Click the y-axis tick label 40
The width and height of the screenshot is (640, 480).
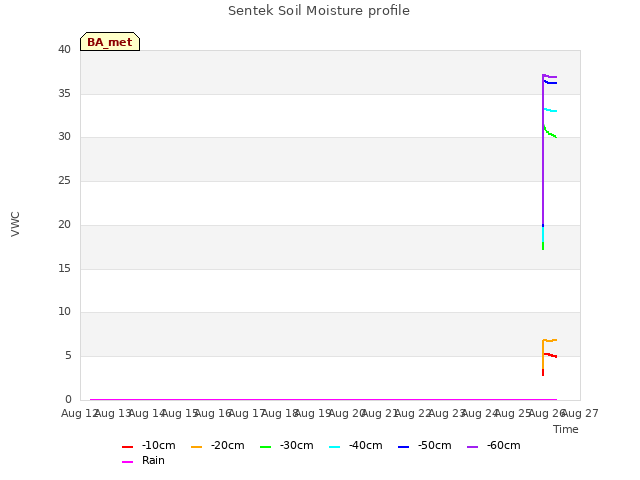click(x=64, y=49)
